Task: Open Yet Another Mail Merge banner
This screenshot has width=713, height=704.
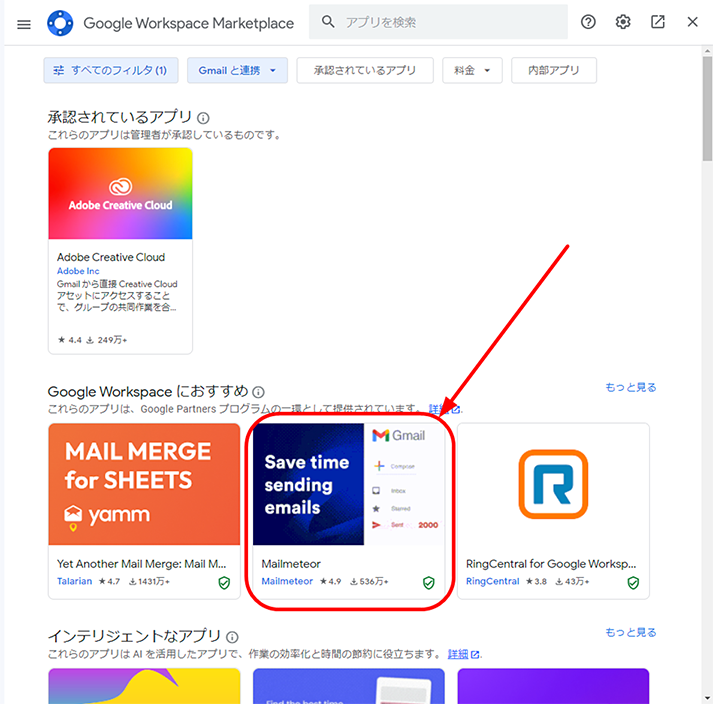Action: tap(144, 484)
